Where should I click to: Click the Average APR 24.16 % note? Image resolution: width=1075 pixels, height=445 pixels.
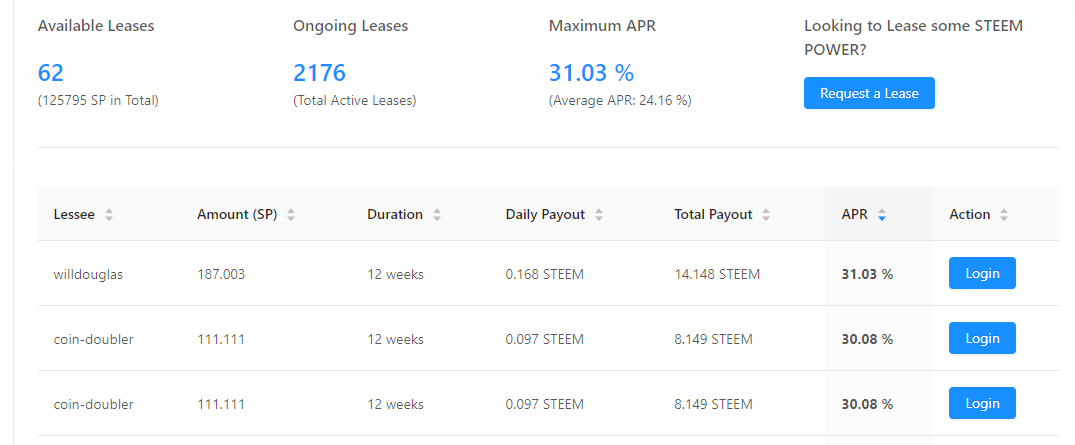(x=620, y=101)
